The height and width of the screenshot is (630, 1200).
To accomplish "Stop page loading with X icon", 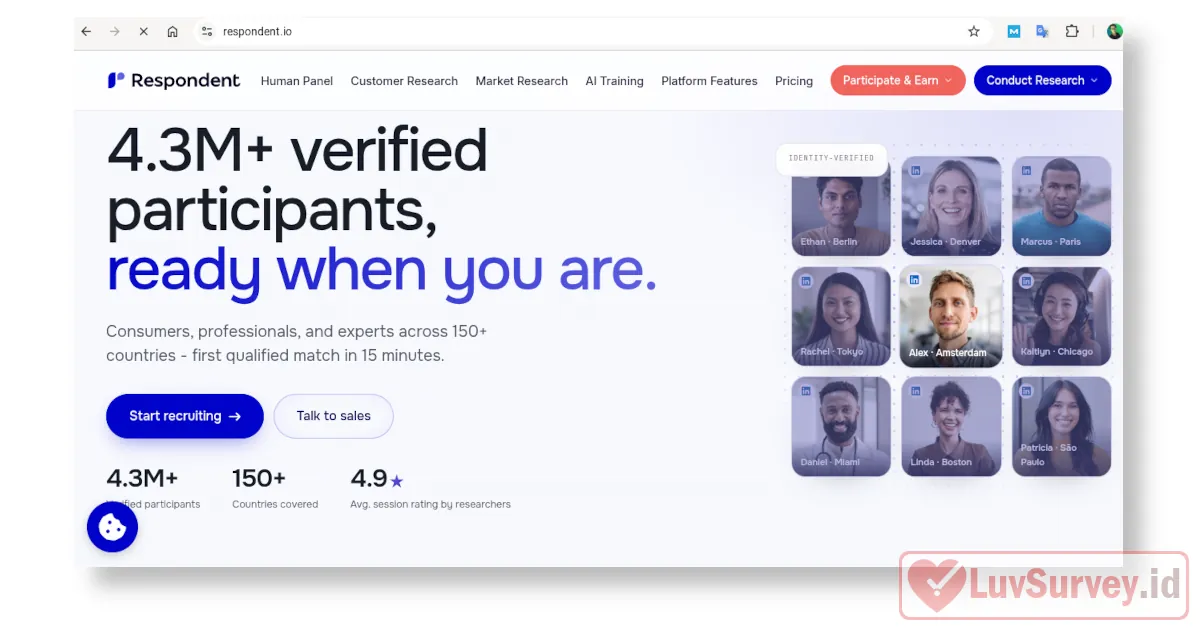I will [x=143, y=31].
